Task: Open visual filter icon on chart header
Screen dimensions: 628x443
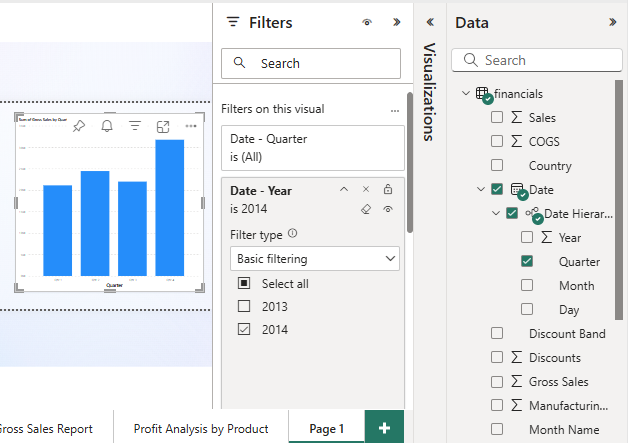Action: (x=135, y=126)
